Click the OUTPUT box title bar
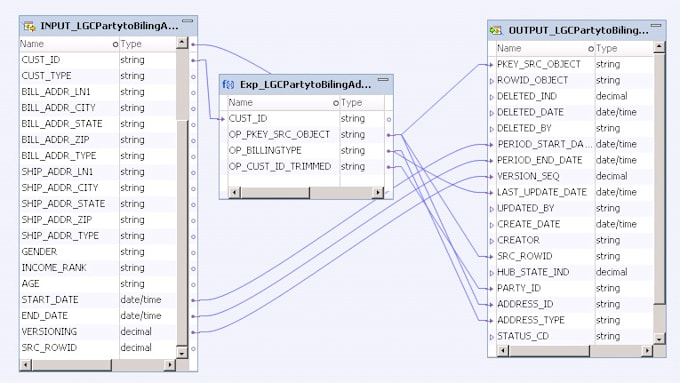Image resolution: width=680 pixels, height=383 pixels. pyautogui.click(x=577, y=30)
